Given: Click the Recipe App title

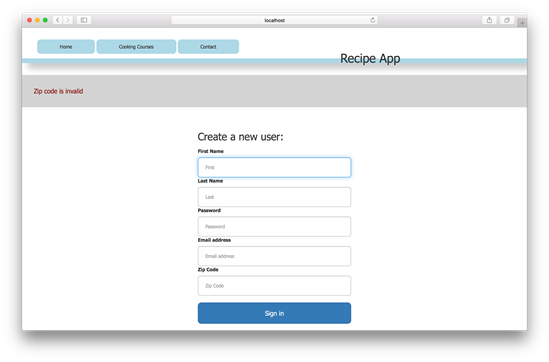Looking at the screenshot, I should pyautogui.click(x=370, y=58).
